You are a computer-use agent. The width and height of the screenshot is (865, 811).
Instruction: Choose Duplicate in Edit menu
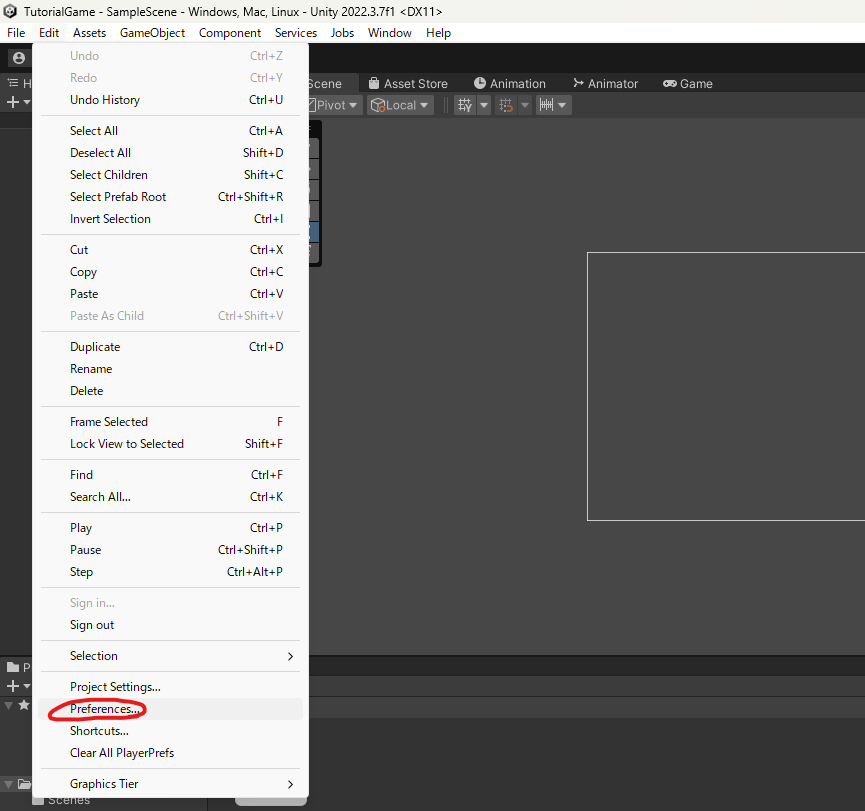(170, 347)
